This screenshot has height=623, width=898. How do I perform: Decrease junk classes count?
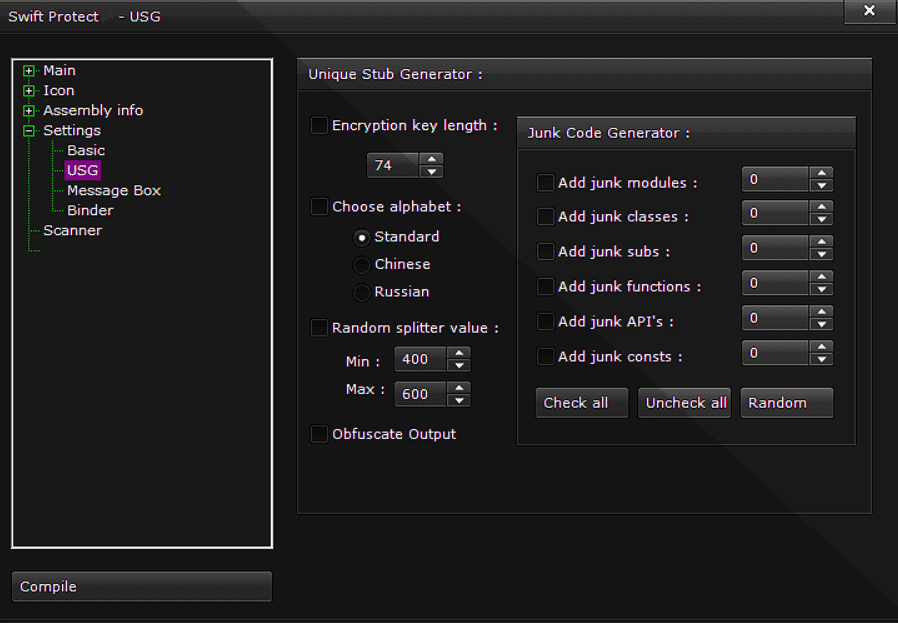coord(822,219)
